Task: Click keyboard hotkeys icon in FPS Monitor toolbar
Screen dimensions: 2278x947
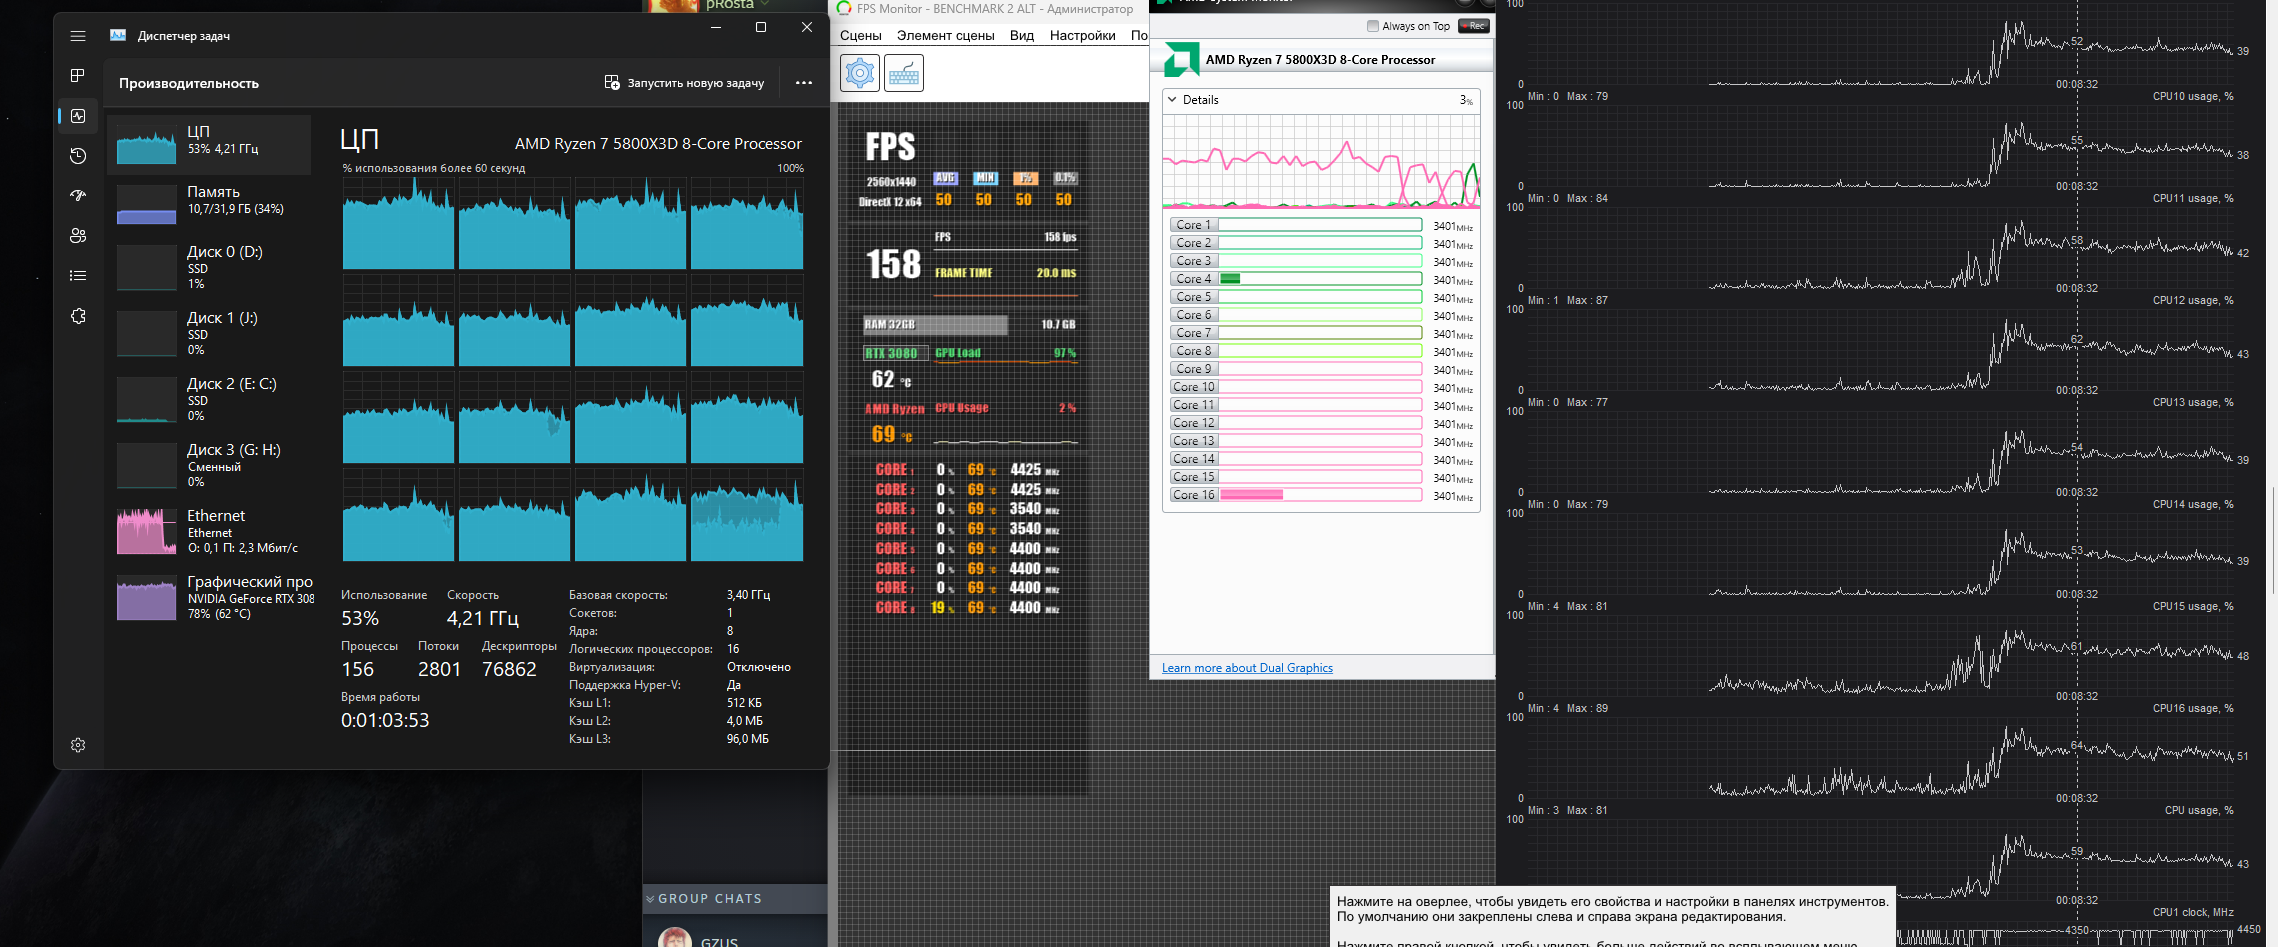Action: tap(904, 73)
